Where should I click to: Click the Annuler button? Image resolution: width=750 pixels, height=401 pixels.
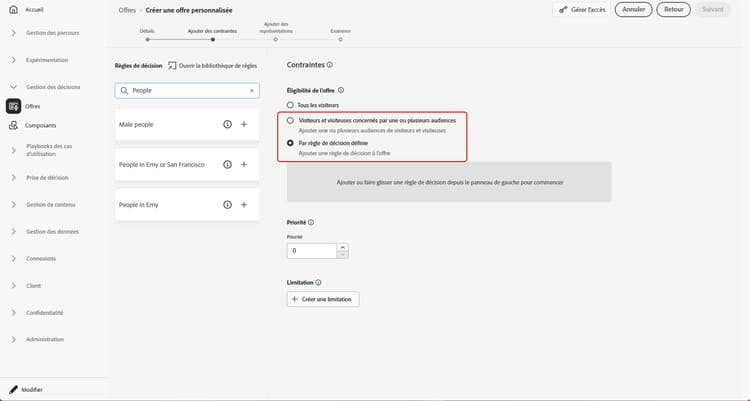(634, 10)
